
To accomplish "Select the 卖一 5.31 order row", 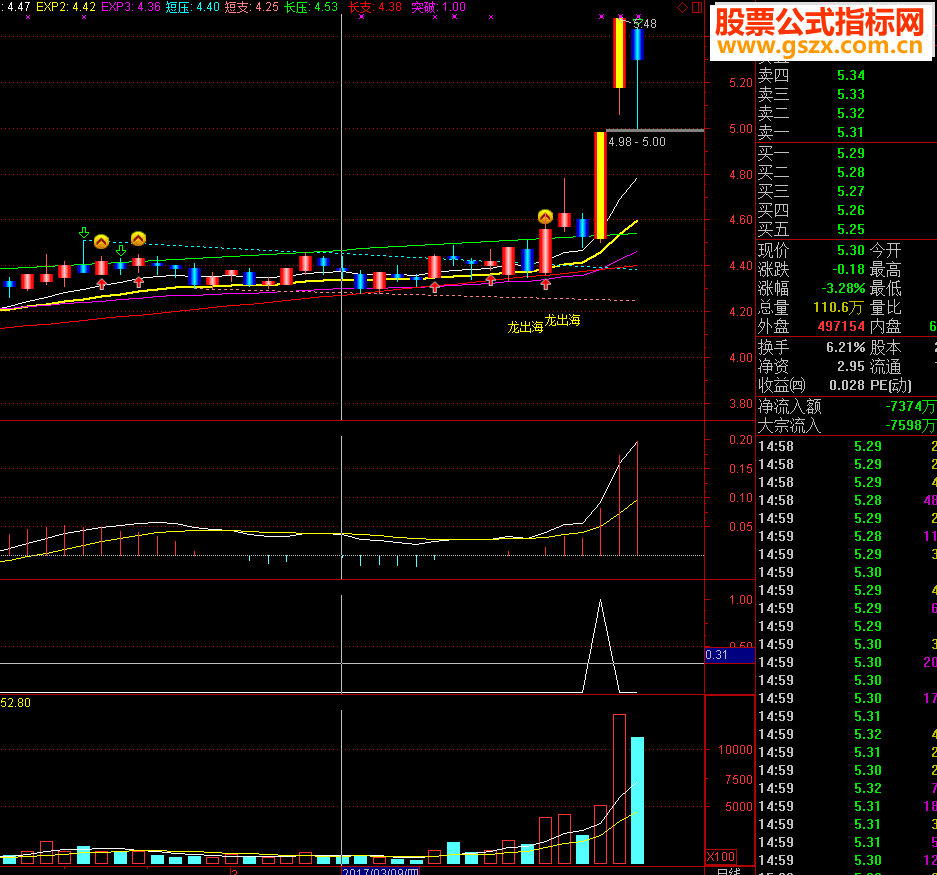I will (x=846, y=132).
